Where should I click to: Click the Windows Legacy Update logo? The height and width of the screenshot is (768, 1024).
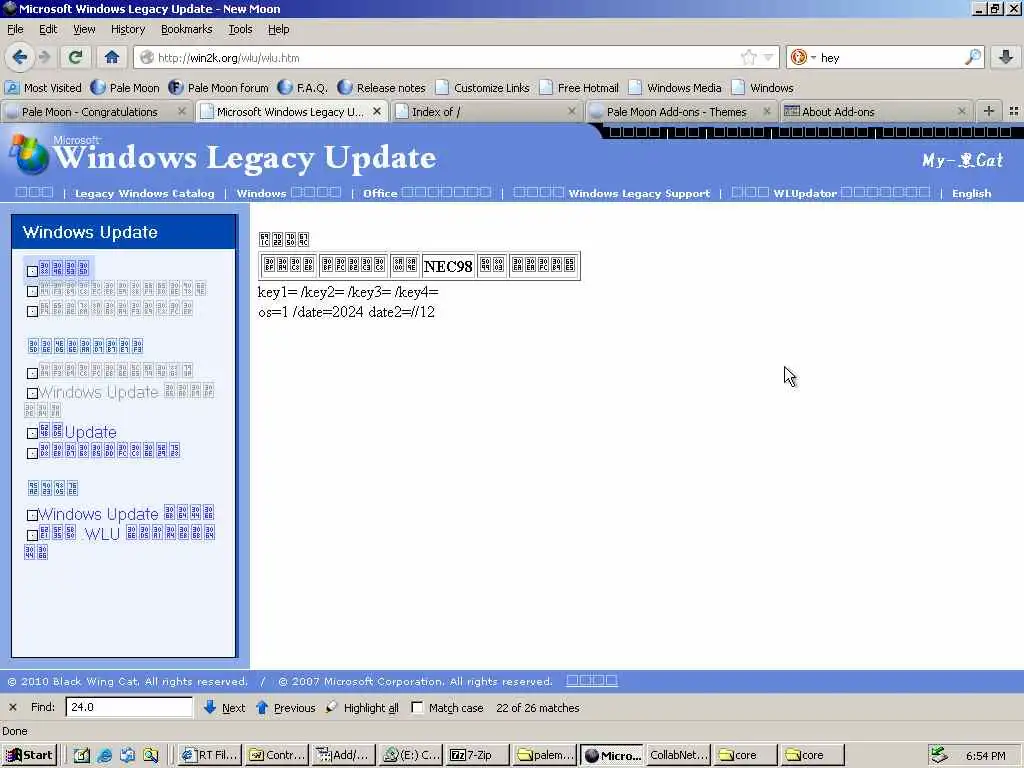tap(223, 157)
